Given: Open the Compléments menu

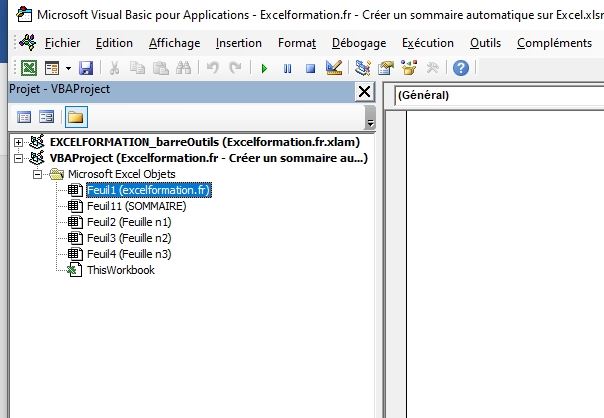Looking at the screenshot, I should (554, 43).
